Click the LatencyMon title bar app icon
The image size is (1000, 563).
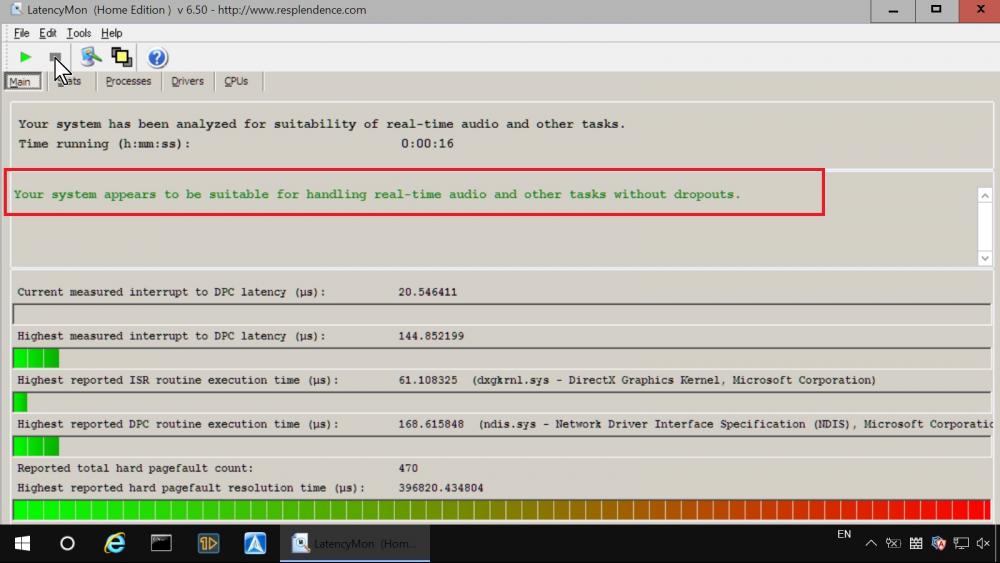click(16, 10)
